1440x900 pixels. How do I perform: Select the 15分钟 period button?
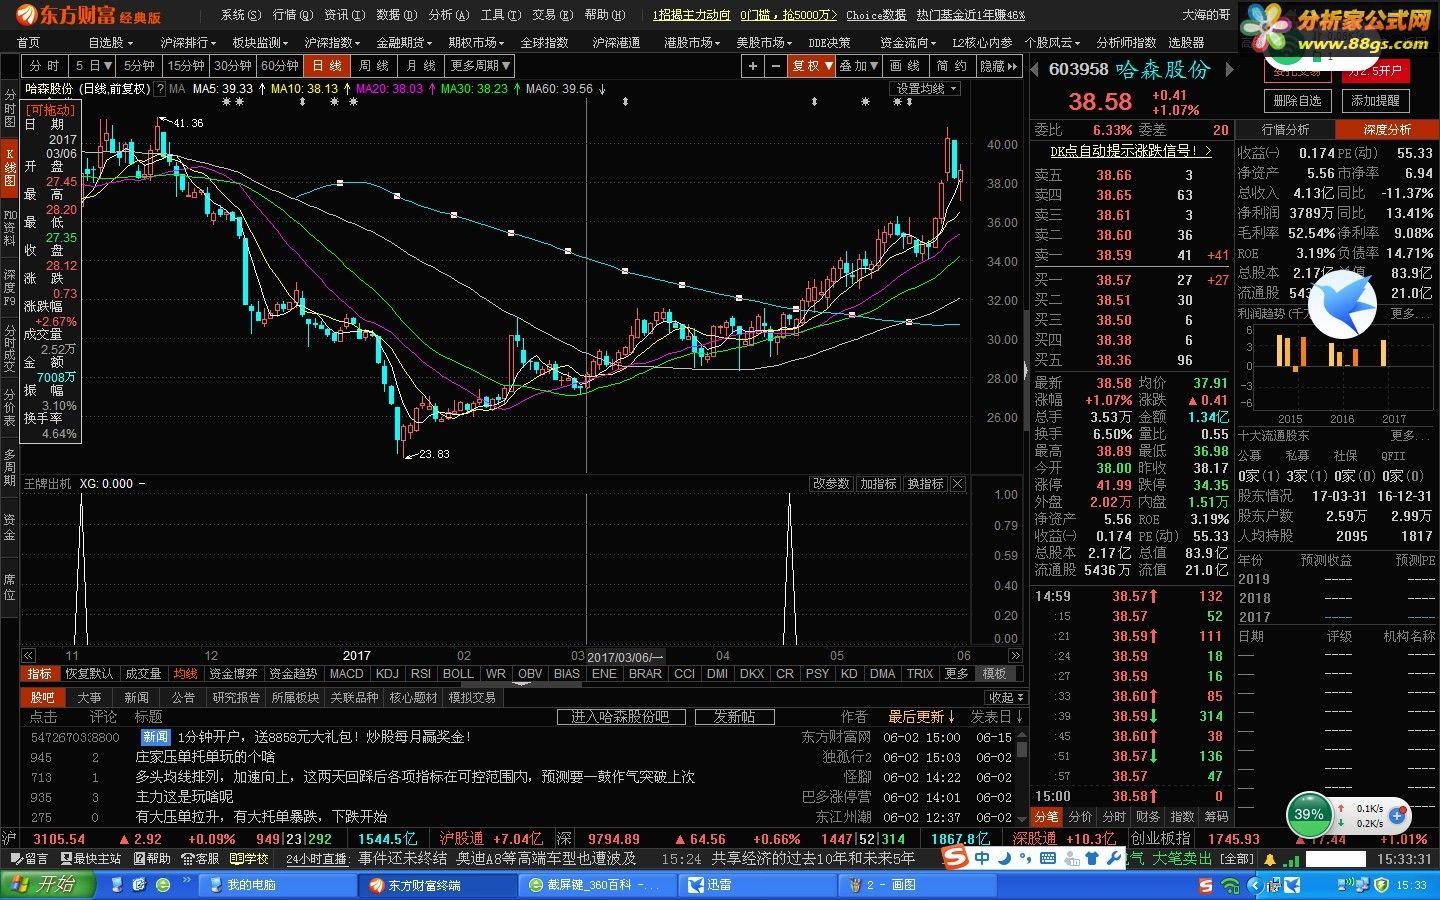[186, 66]
